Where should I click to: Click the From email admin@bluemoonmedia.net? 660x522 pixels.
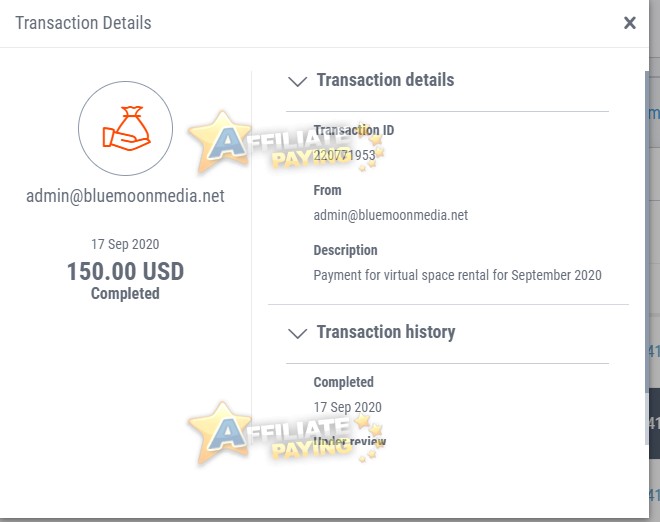click(x=391, y=215)
